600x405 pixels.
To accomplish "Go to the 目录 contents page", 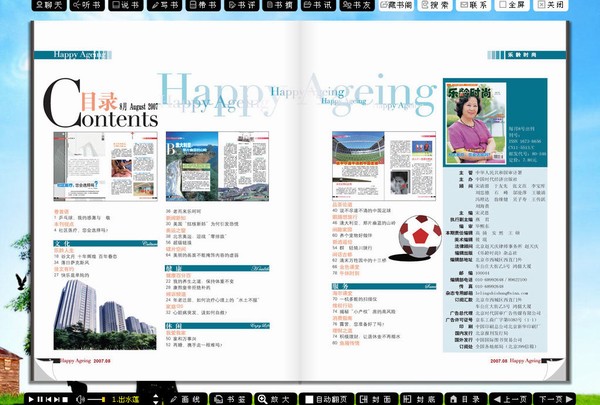I will [x=465, y=399].
